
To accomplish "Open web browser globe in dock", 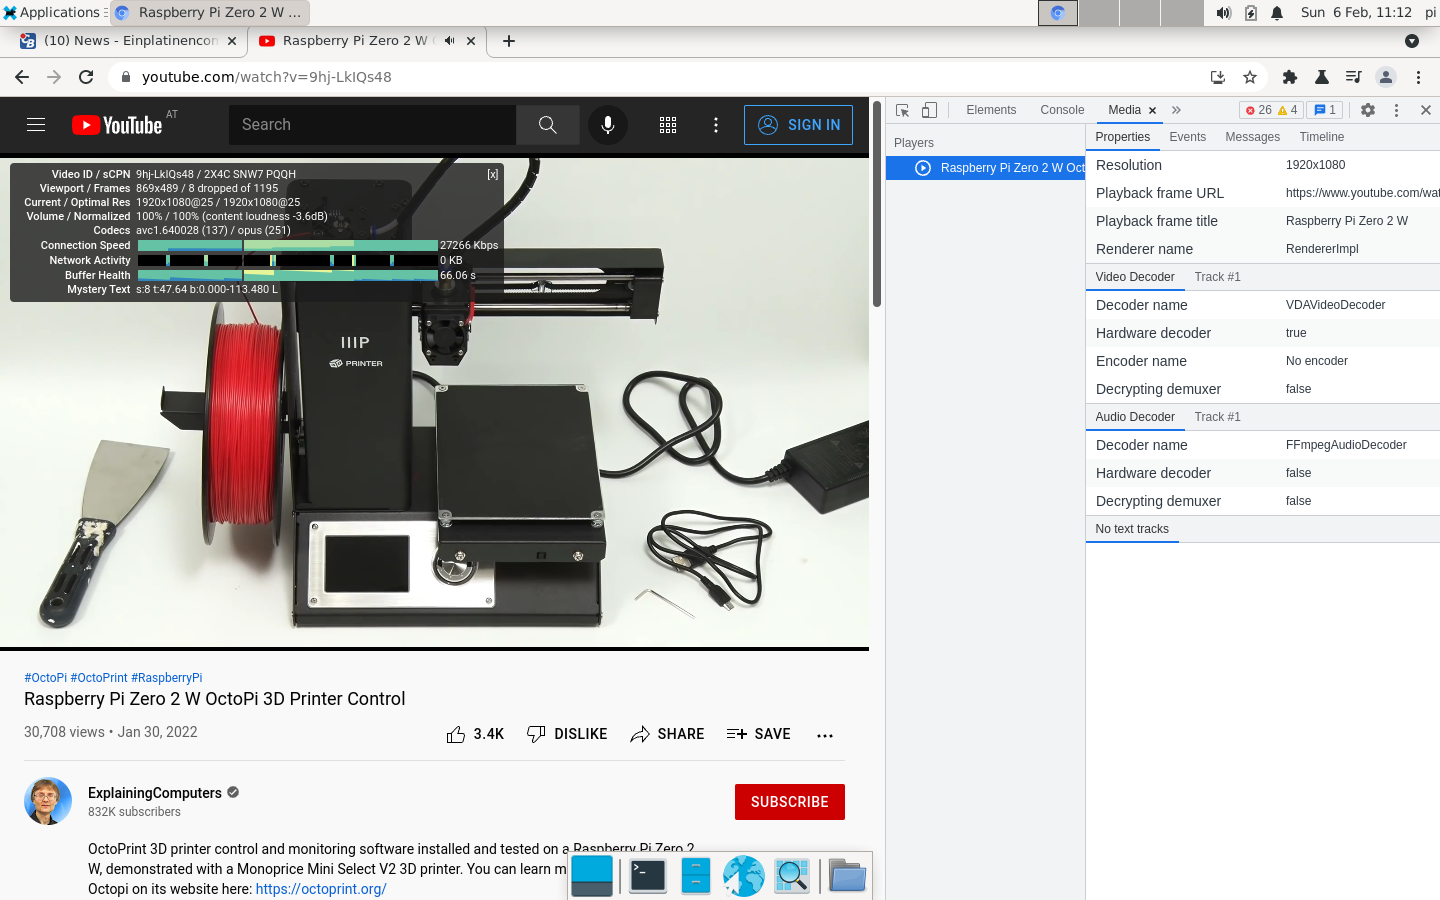I will pyautogui.click(x=744, y=876).
